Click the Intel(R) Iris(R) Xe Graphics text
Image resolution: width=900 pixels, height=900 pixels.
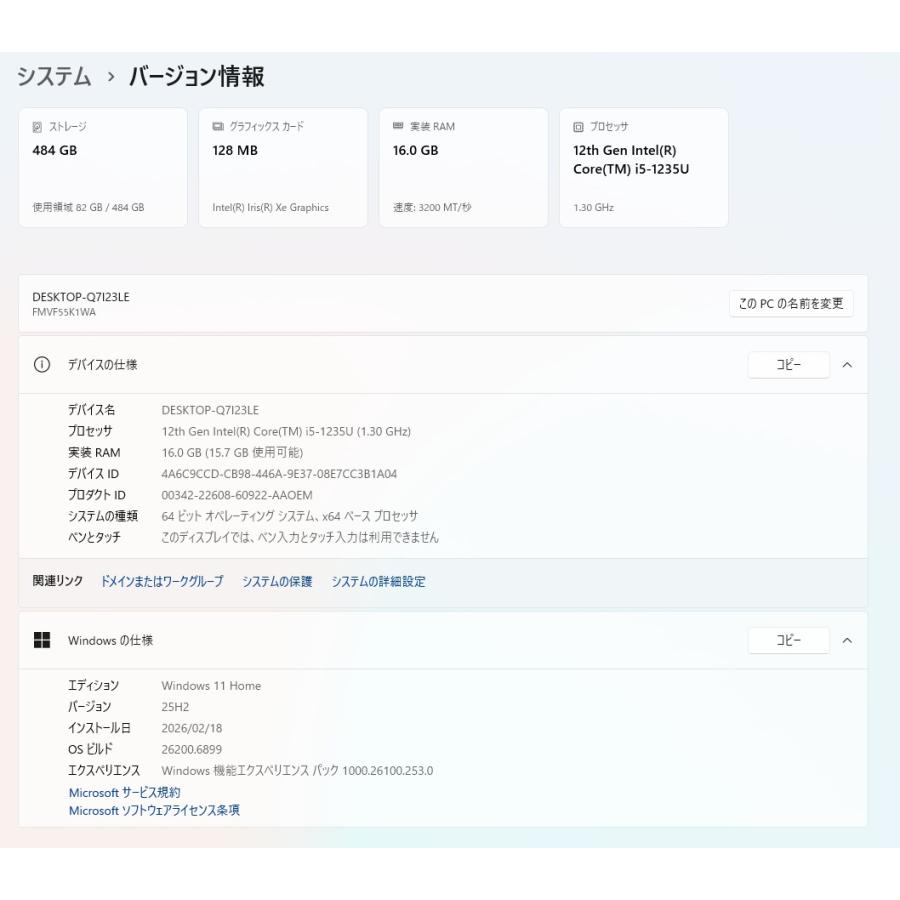[270, 208]
